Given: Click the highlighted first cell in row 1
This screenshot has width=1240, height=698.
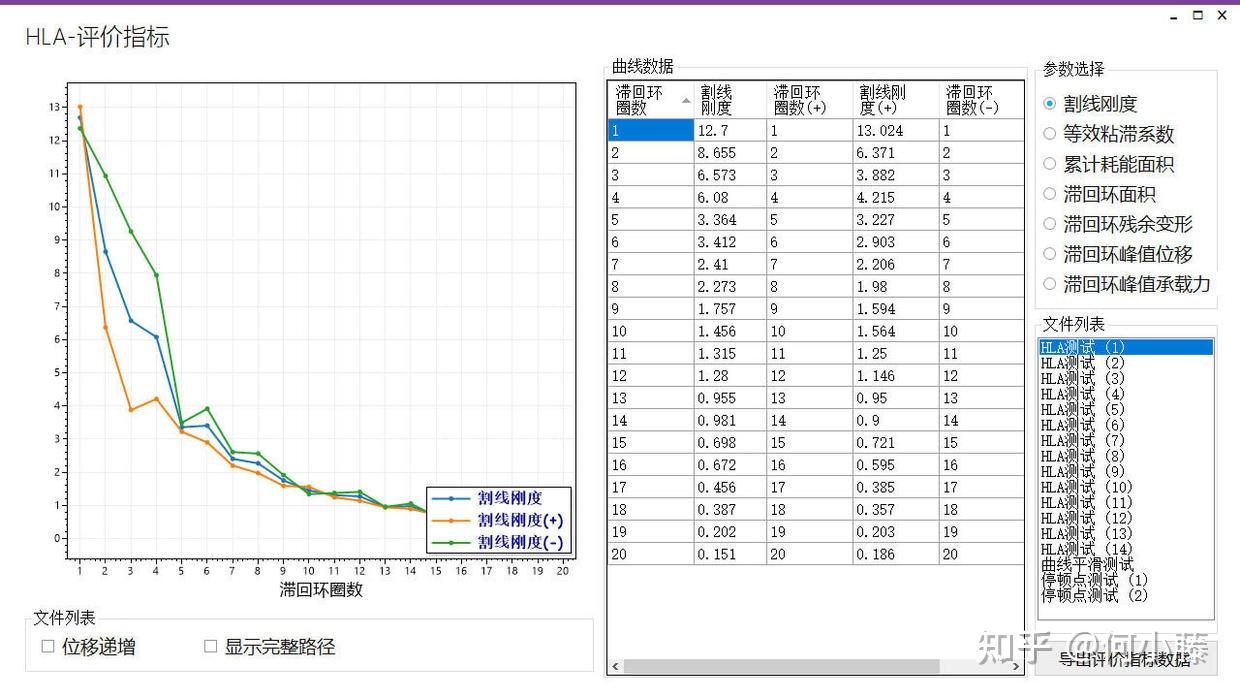Looking at the screenshot, I should click(x=650, y=130).
